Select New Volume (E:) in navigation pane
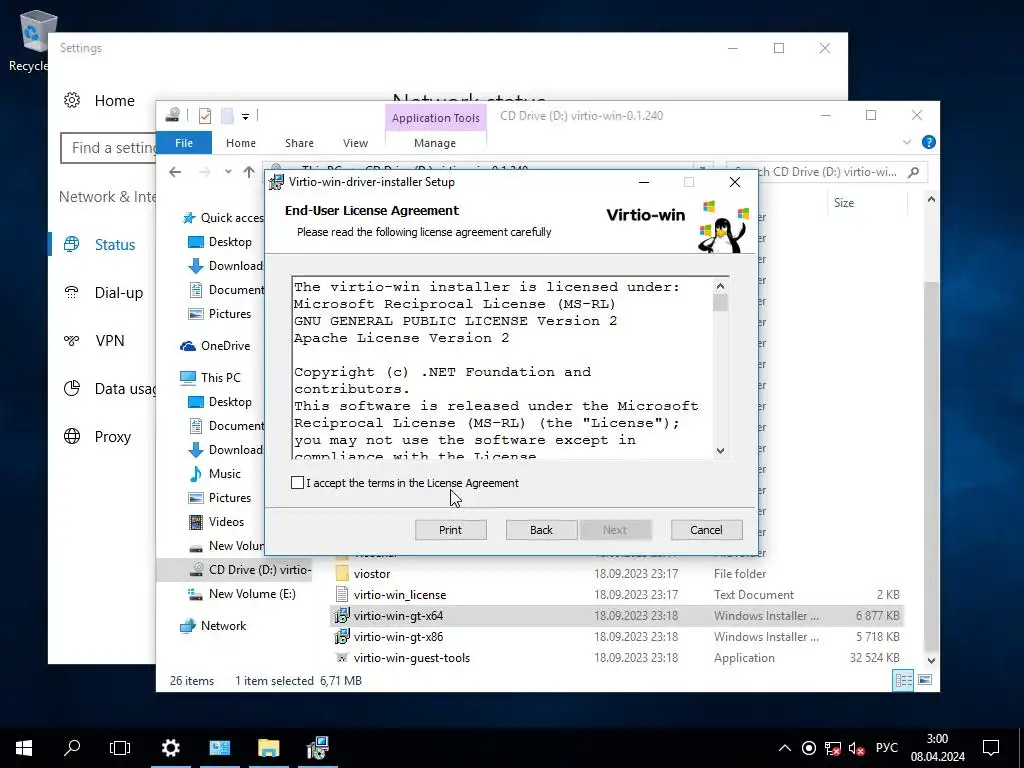 pos(242,594)
